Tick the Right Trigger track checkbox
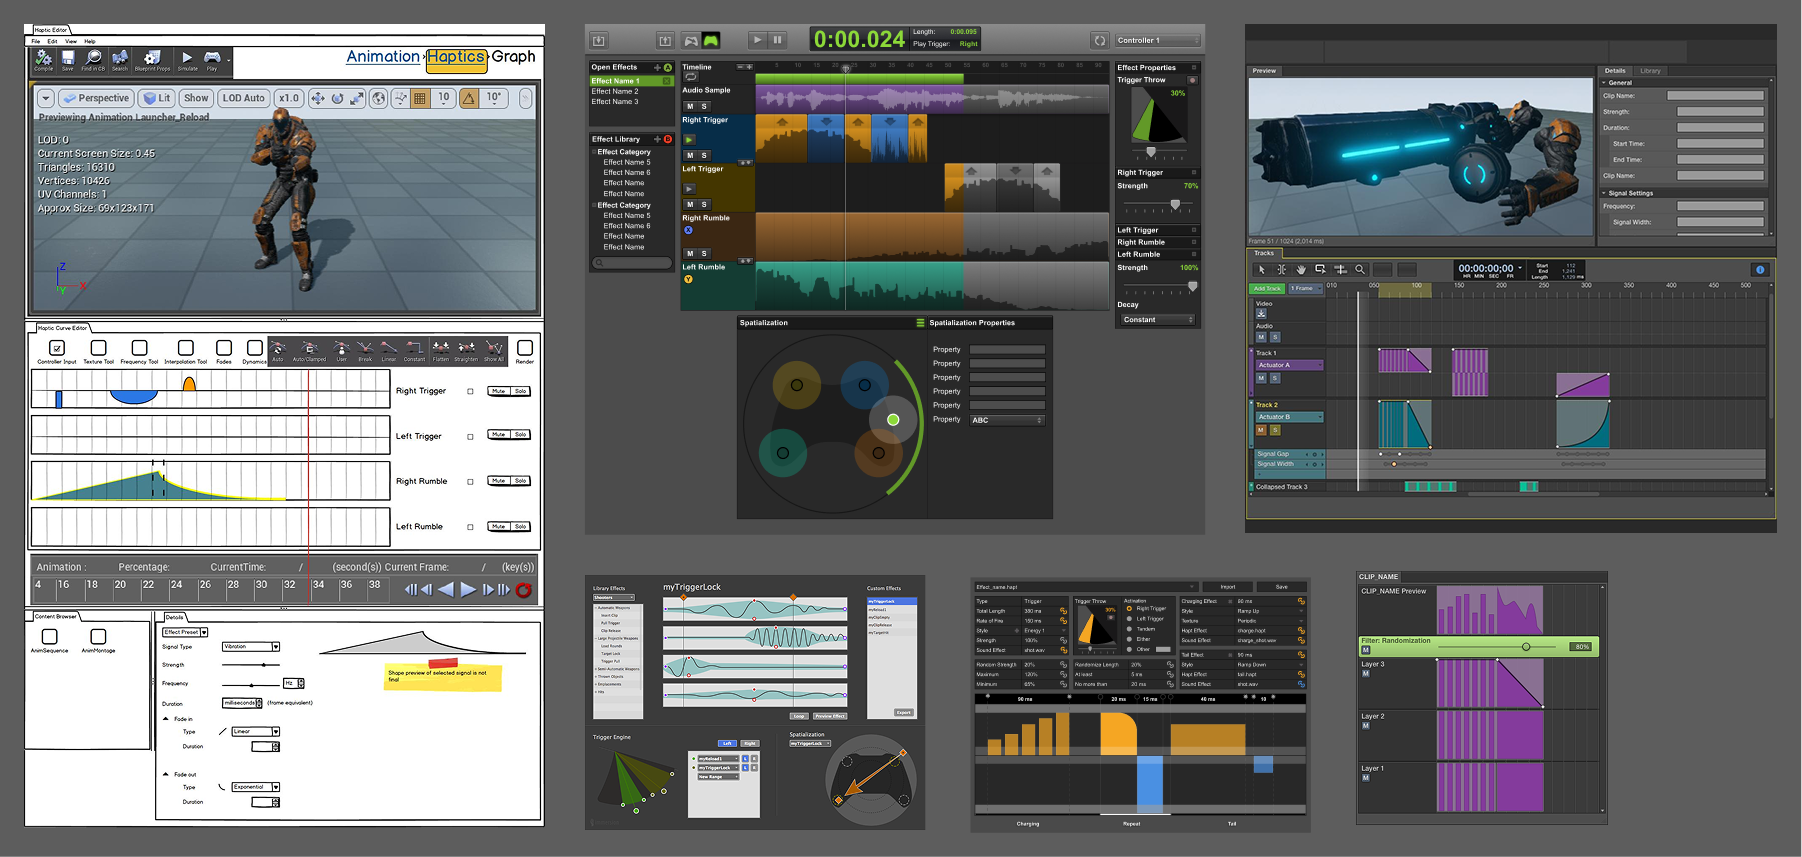Viewport: 1802px width, 857px height. (470, 391)
